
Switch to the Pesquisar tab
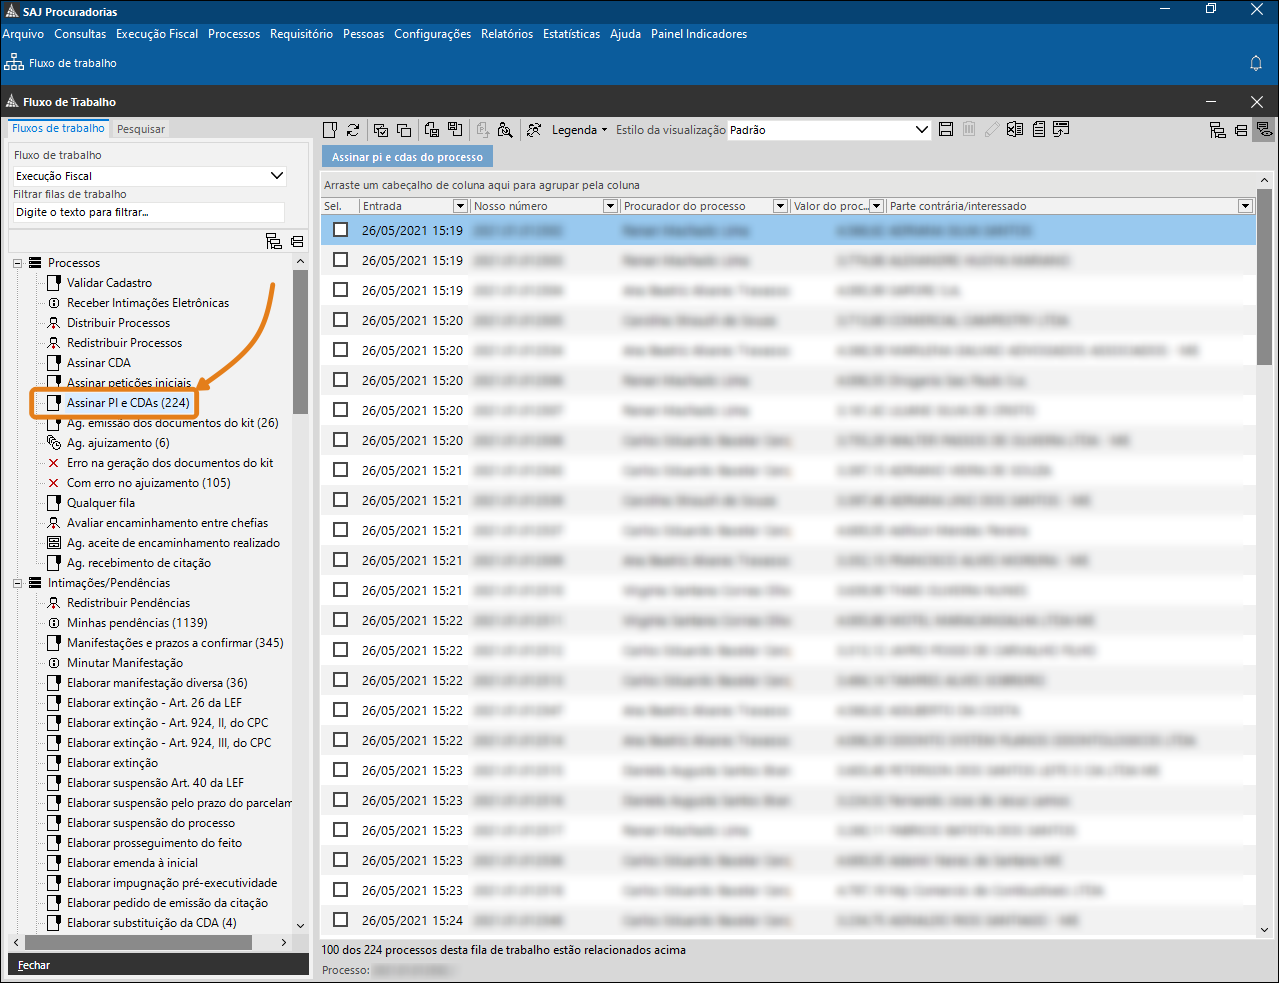tap(141, 129)
